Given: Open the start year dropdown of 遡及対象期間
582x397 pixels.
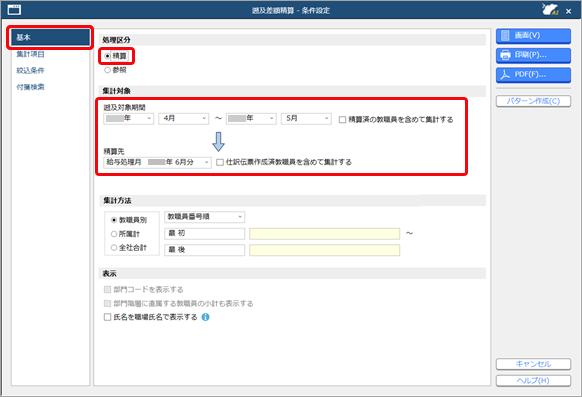Looking at the screenshot, I should 128,118.
